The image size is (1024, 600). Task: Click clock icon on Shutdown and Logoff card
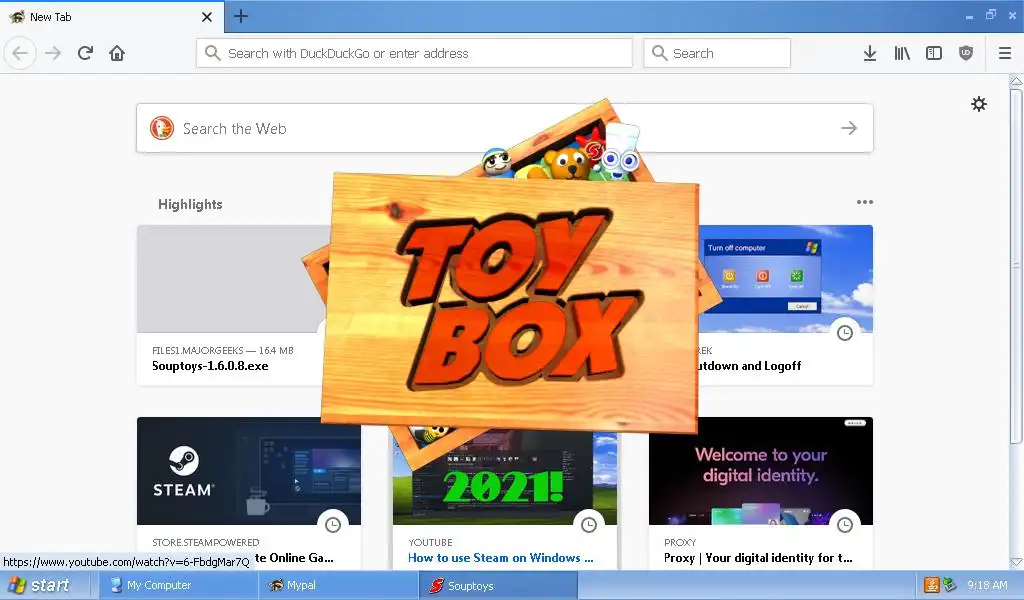(x=845, y=332)
